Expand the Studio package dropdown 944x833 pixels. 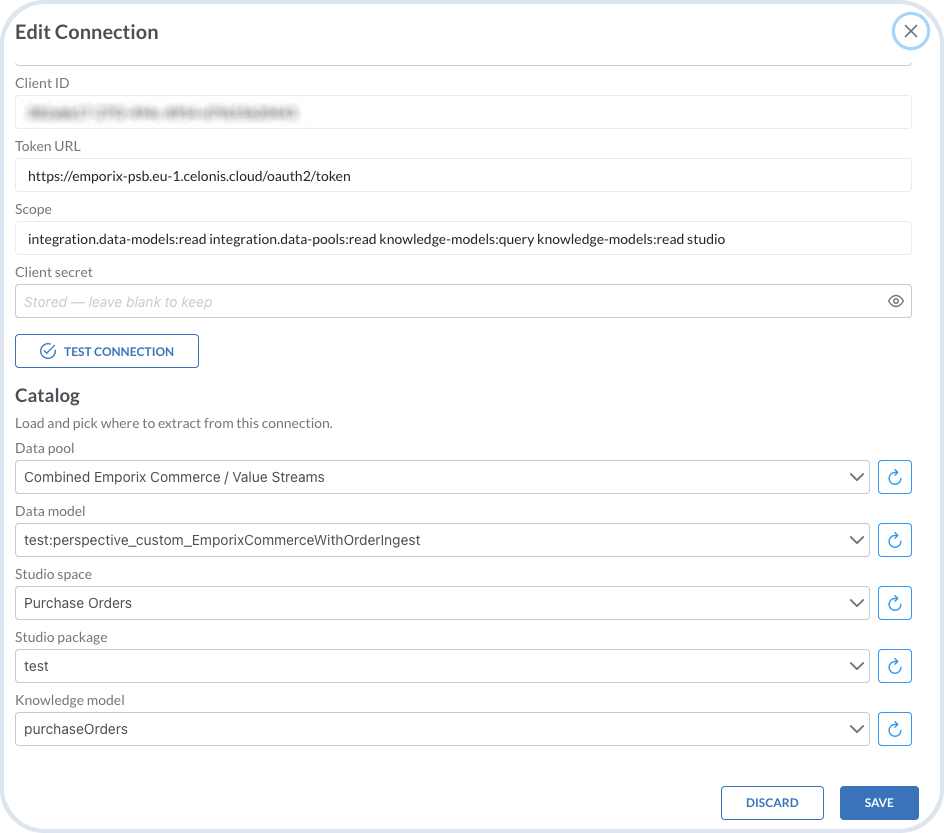442,666
